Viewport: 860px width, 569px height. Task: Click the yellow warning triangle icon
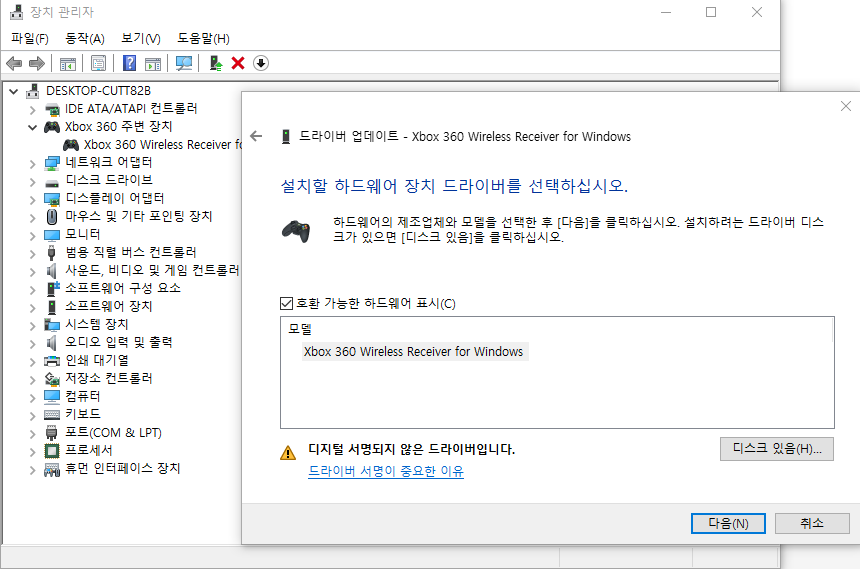(x=288, y=453)
